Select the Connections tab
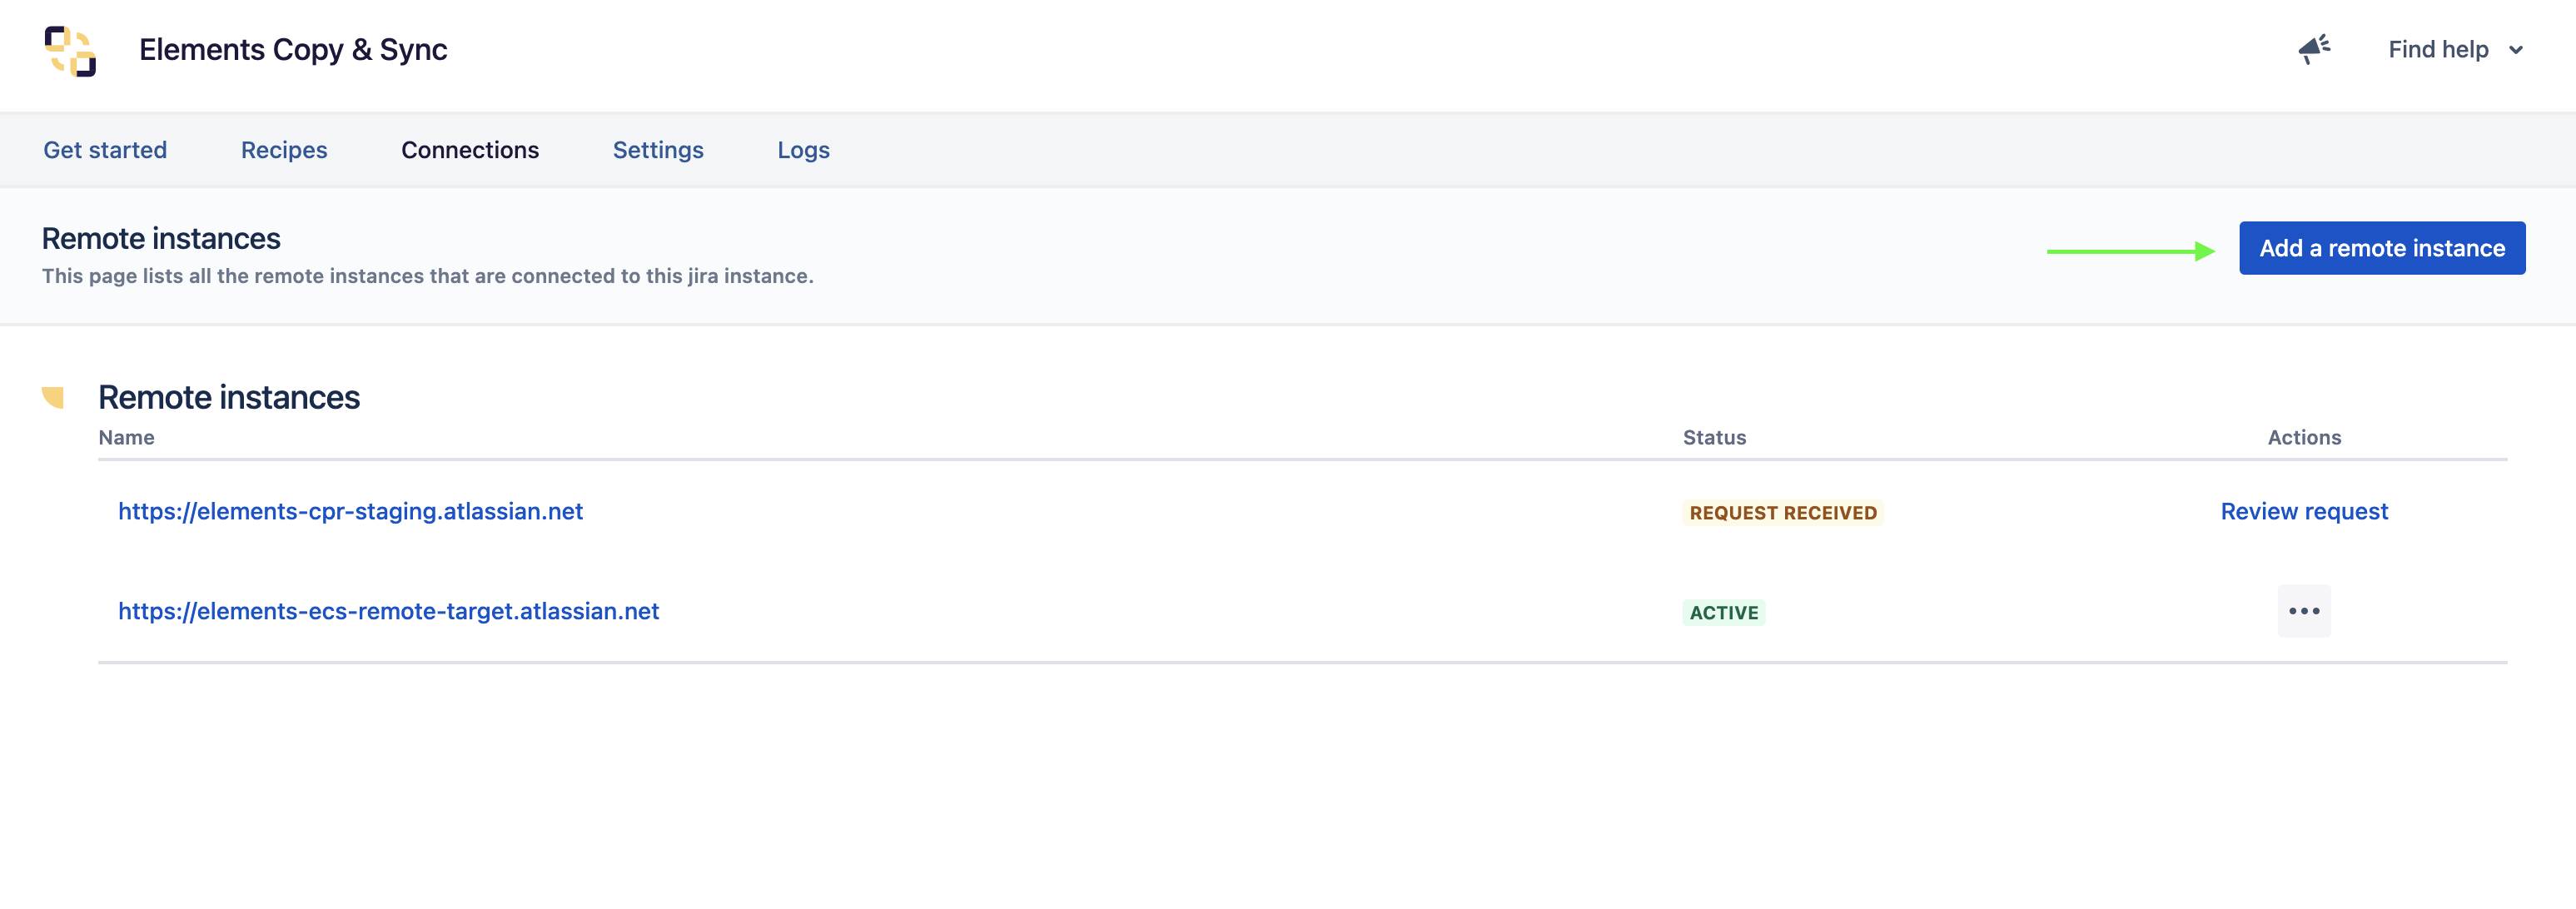2576x909 pixels. (470, 150)
